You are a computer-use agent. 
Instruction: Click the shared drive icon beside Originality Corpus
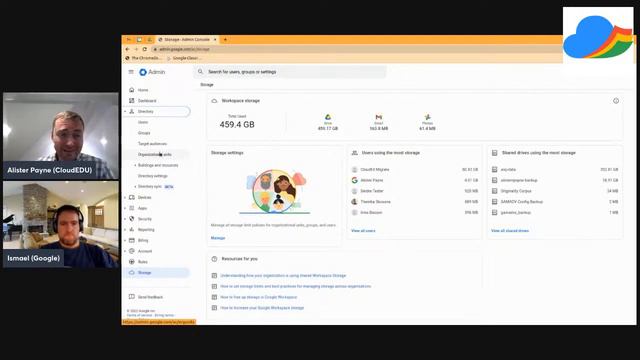point(494,191)
